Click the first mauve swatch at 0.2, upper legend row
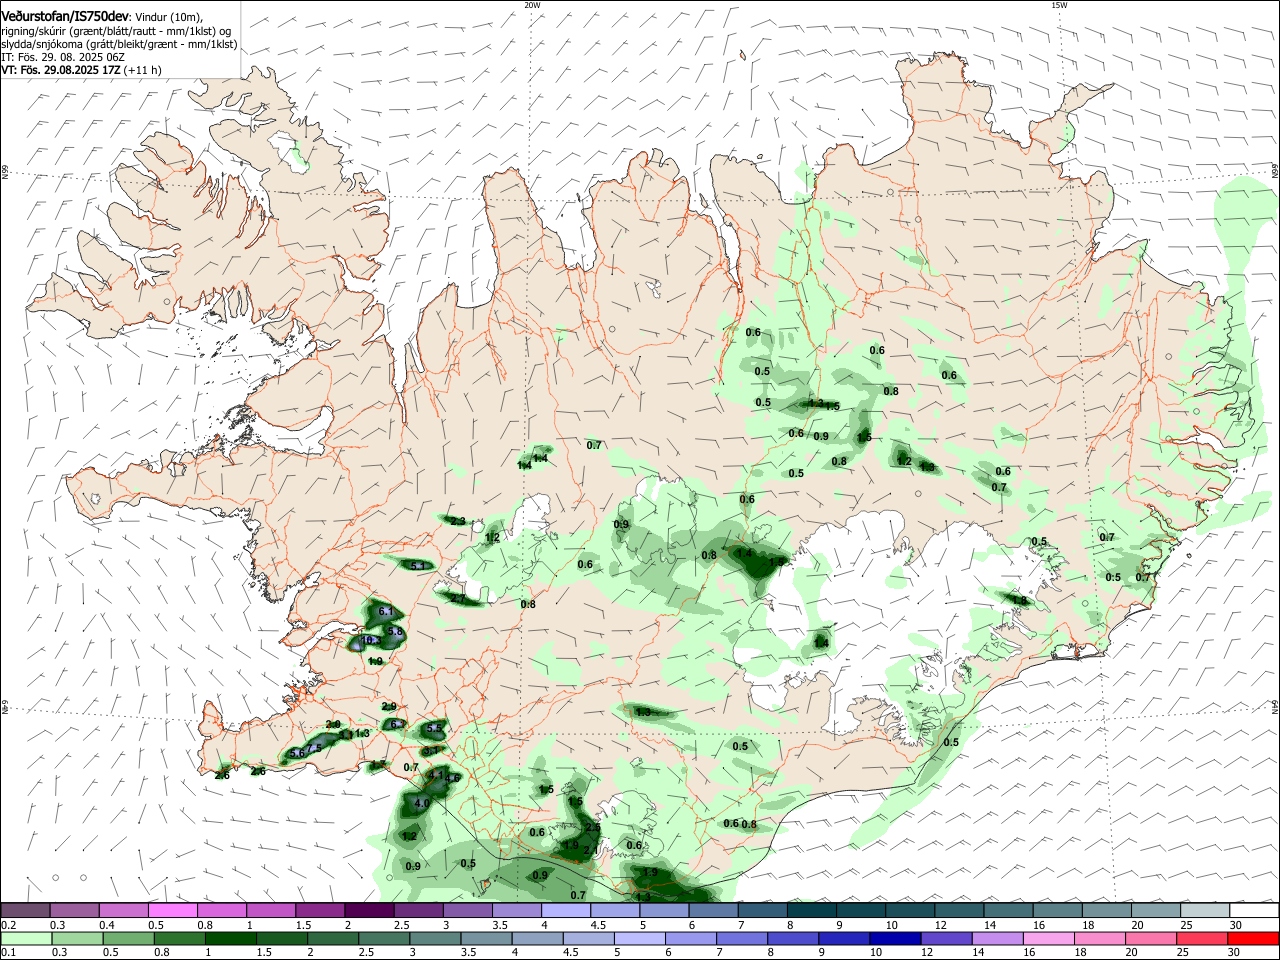This screenshot has height=960, width=1280. tap(25, 910)
